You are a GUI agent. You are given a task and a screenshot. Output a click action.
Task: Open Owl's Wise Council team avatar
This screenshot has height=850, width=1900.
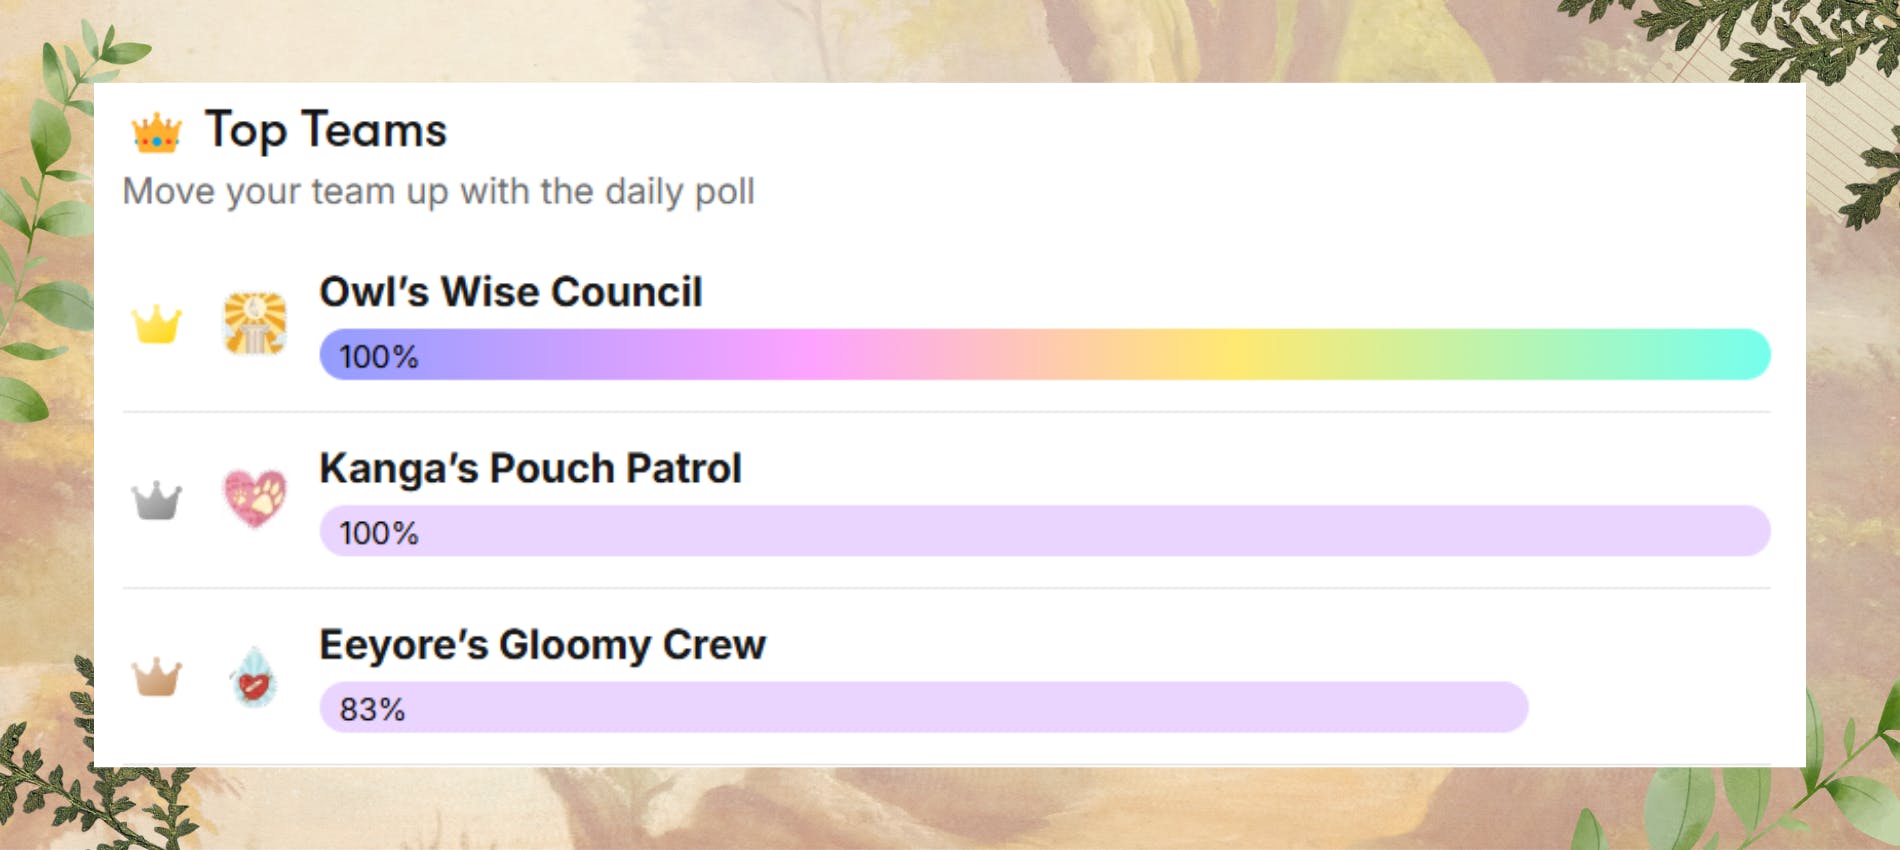coord(255,323)
